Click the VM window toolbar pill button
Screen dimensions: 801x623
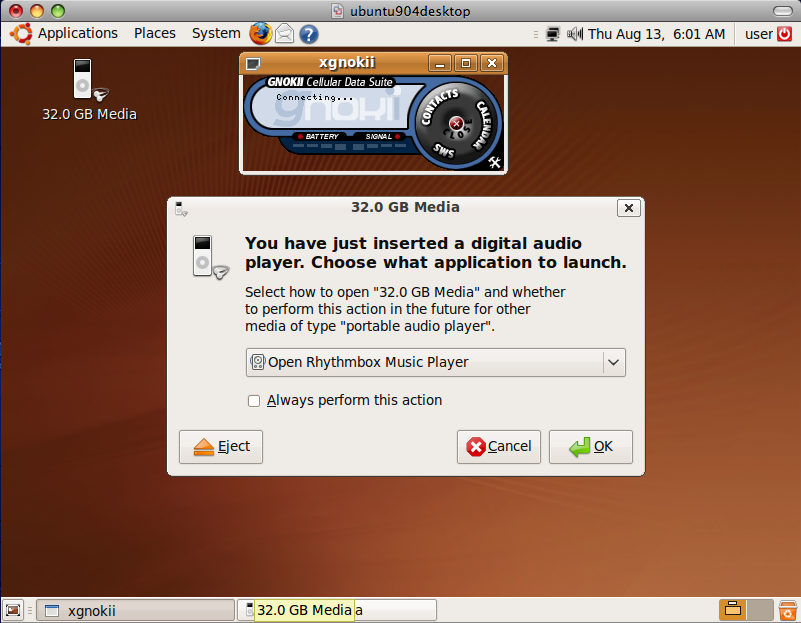(783, 11)
